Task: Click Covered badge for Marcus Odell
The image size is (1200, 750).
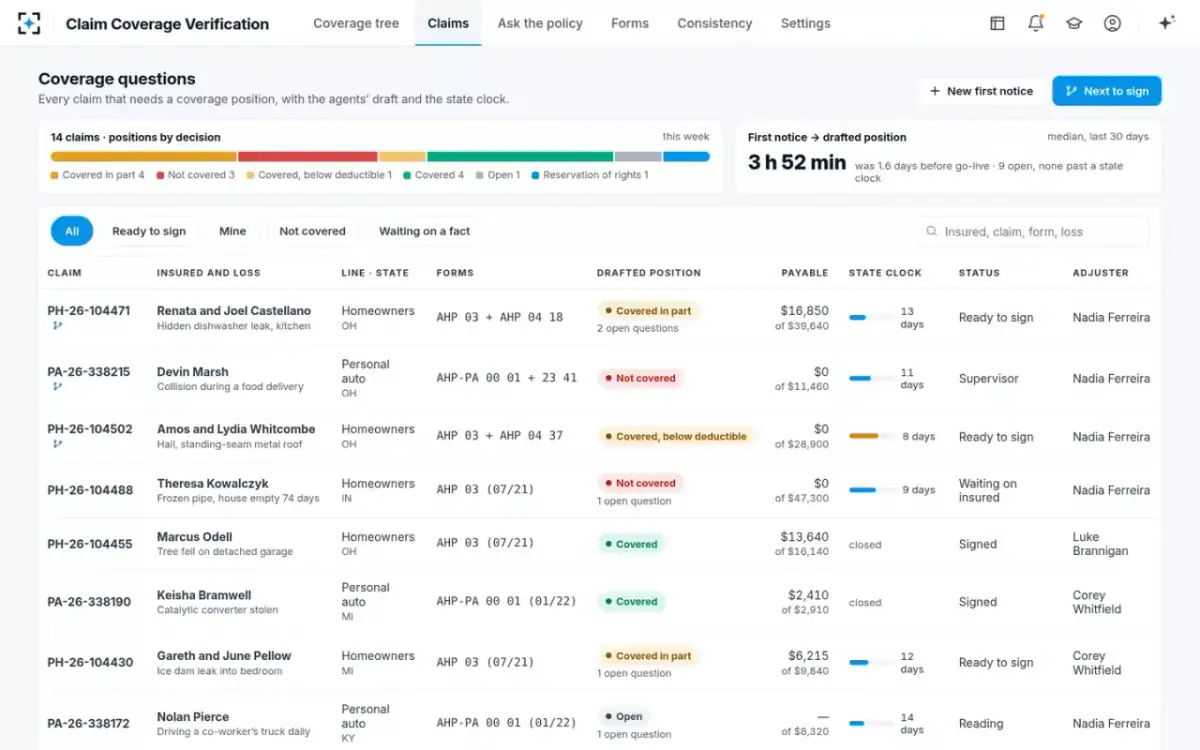Action: pos(631,544)
